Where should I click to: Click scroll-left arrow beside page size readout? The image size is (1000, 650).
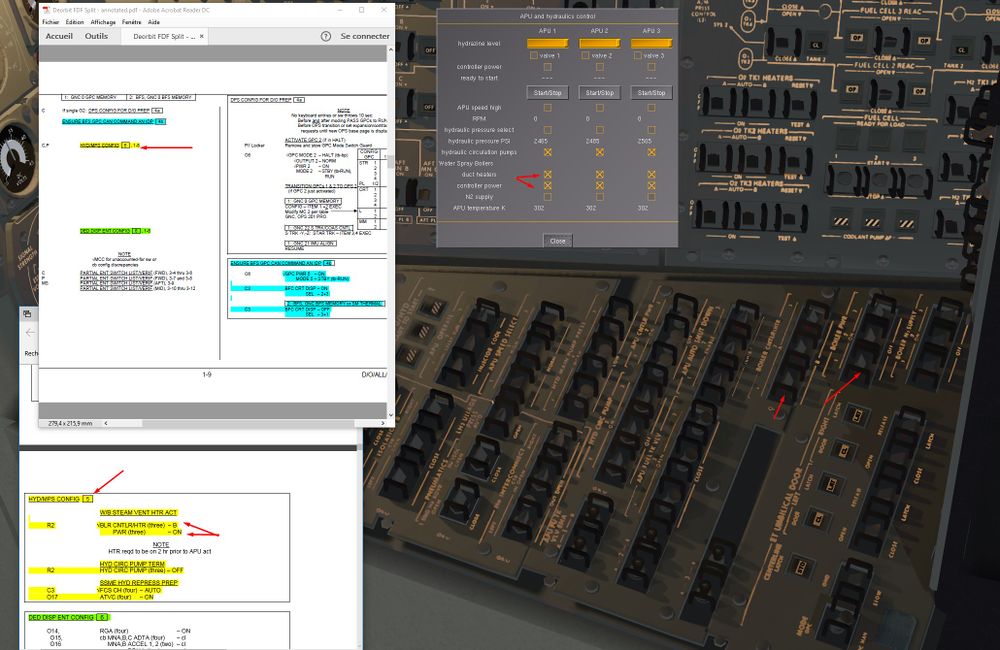click(106, 423)
